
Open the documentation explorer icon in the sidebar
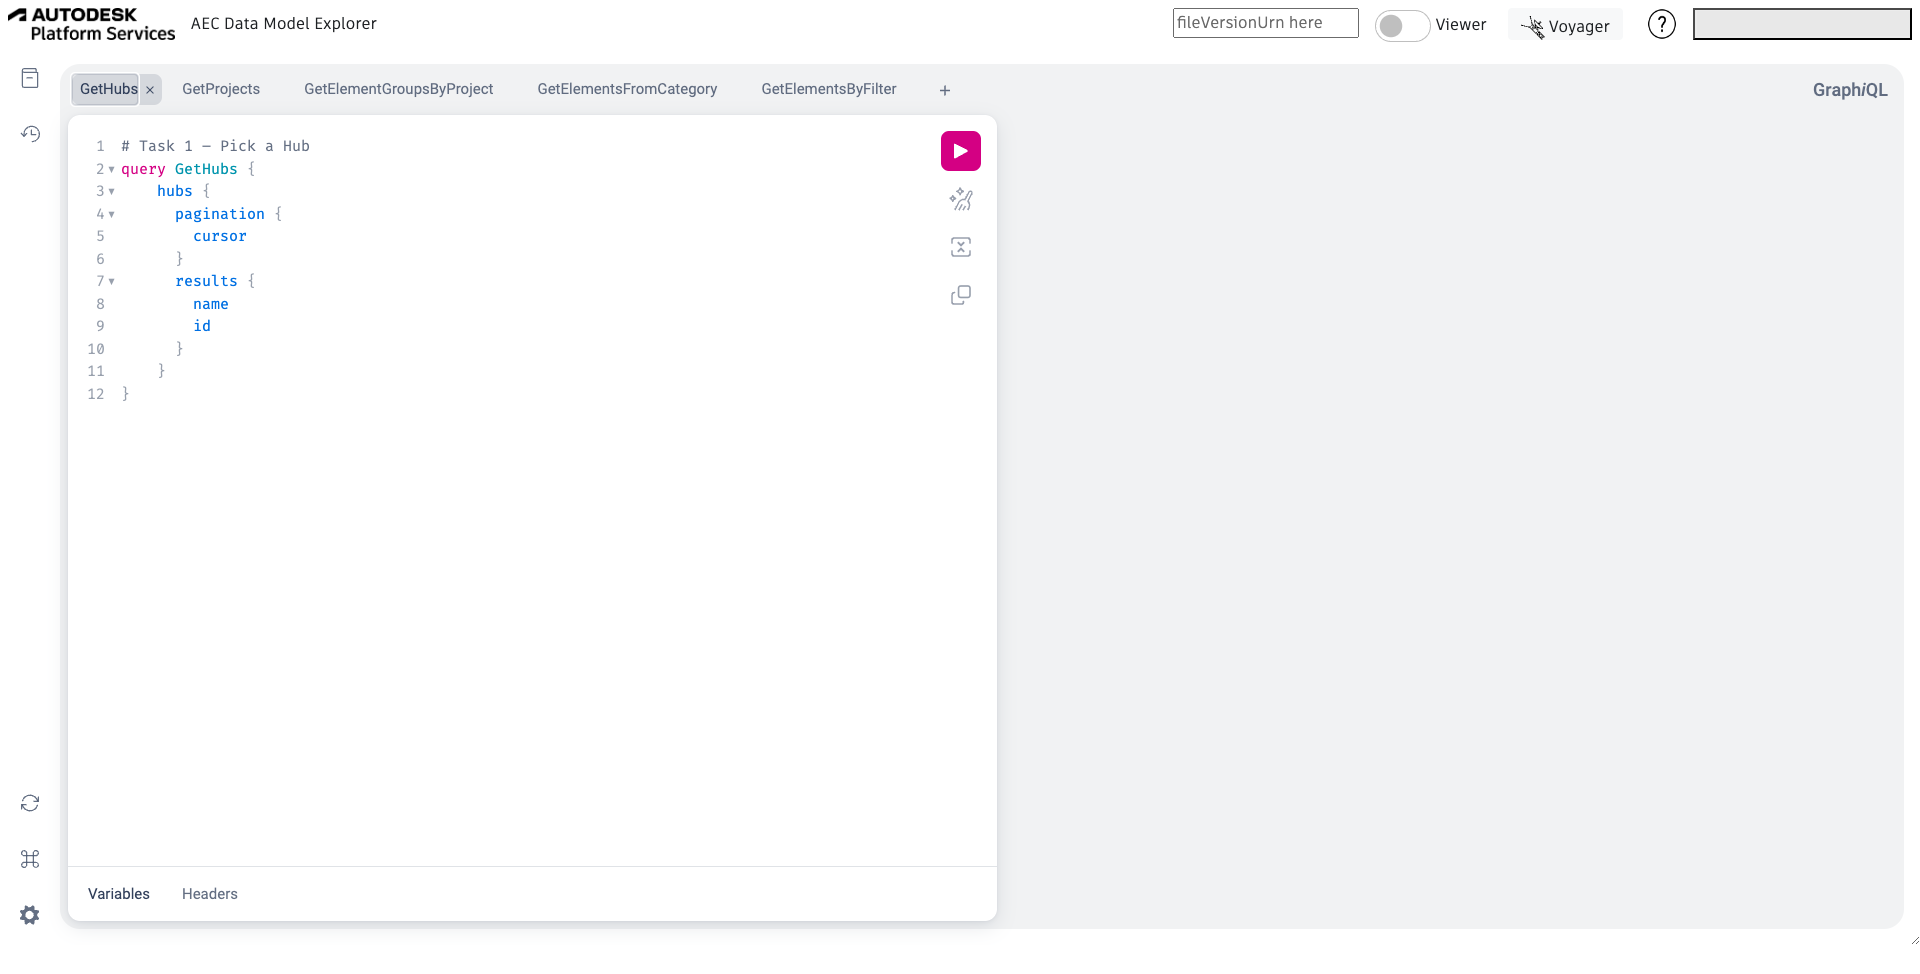pyautogui.click(x=30, y=78)
